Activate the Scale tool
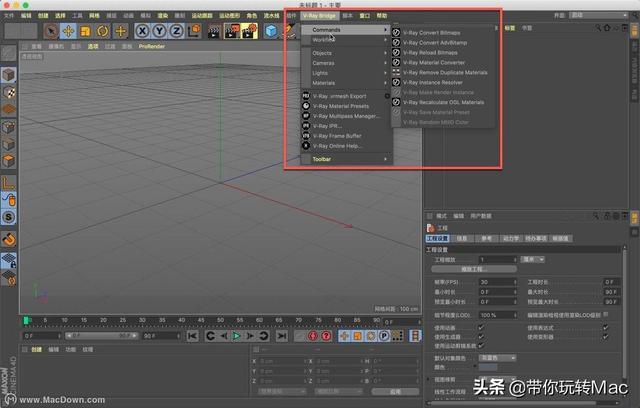This screenshot has height=408, width=640. point(85,31)
